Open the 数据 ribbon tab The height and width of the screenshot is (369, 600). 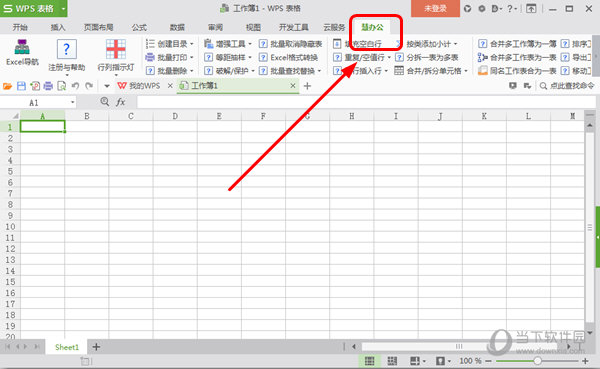pyautogui.click(x=177, y=27)
